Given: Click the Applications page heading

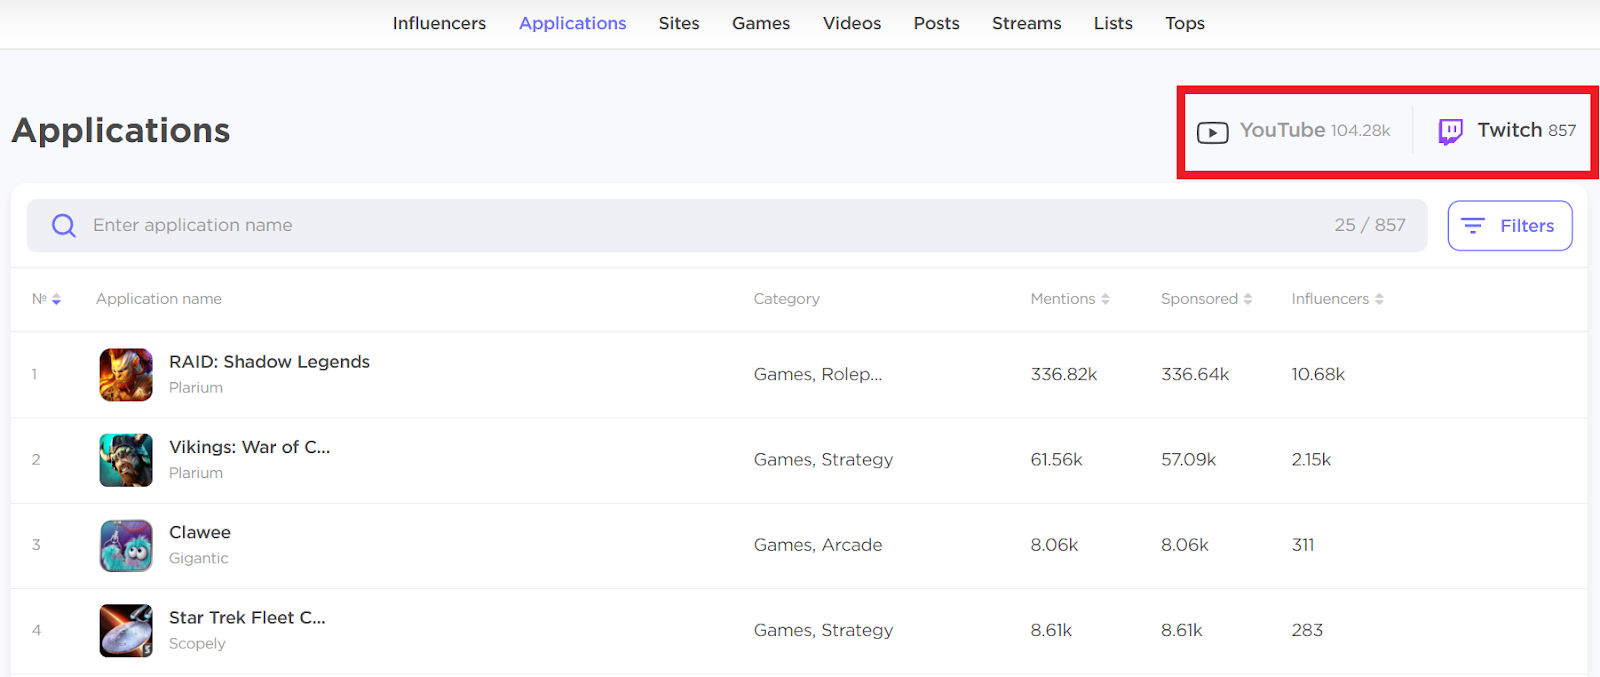Looking at the screenshot, I should (x=121, y=131).
